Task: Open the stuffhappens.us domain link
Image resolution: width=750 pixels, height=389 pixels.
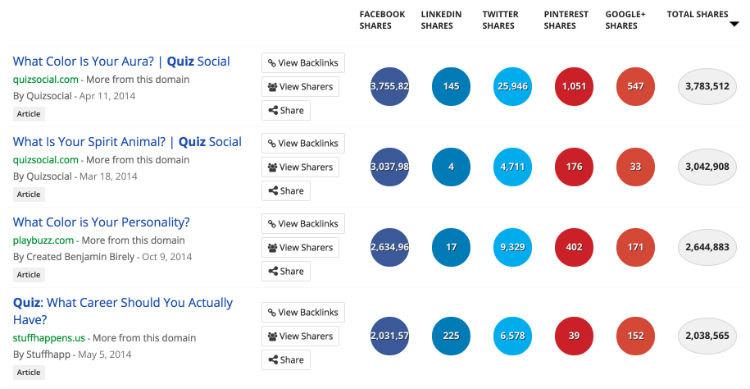Action: [49, 338]
